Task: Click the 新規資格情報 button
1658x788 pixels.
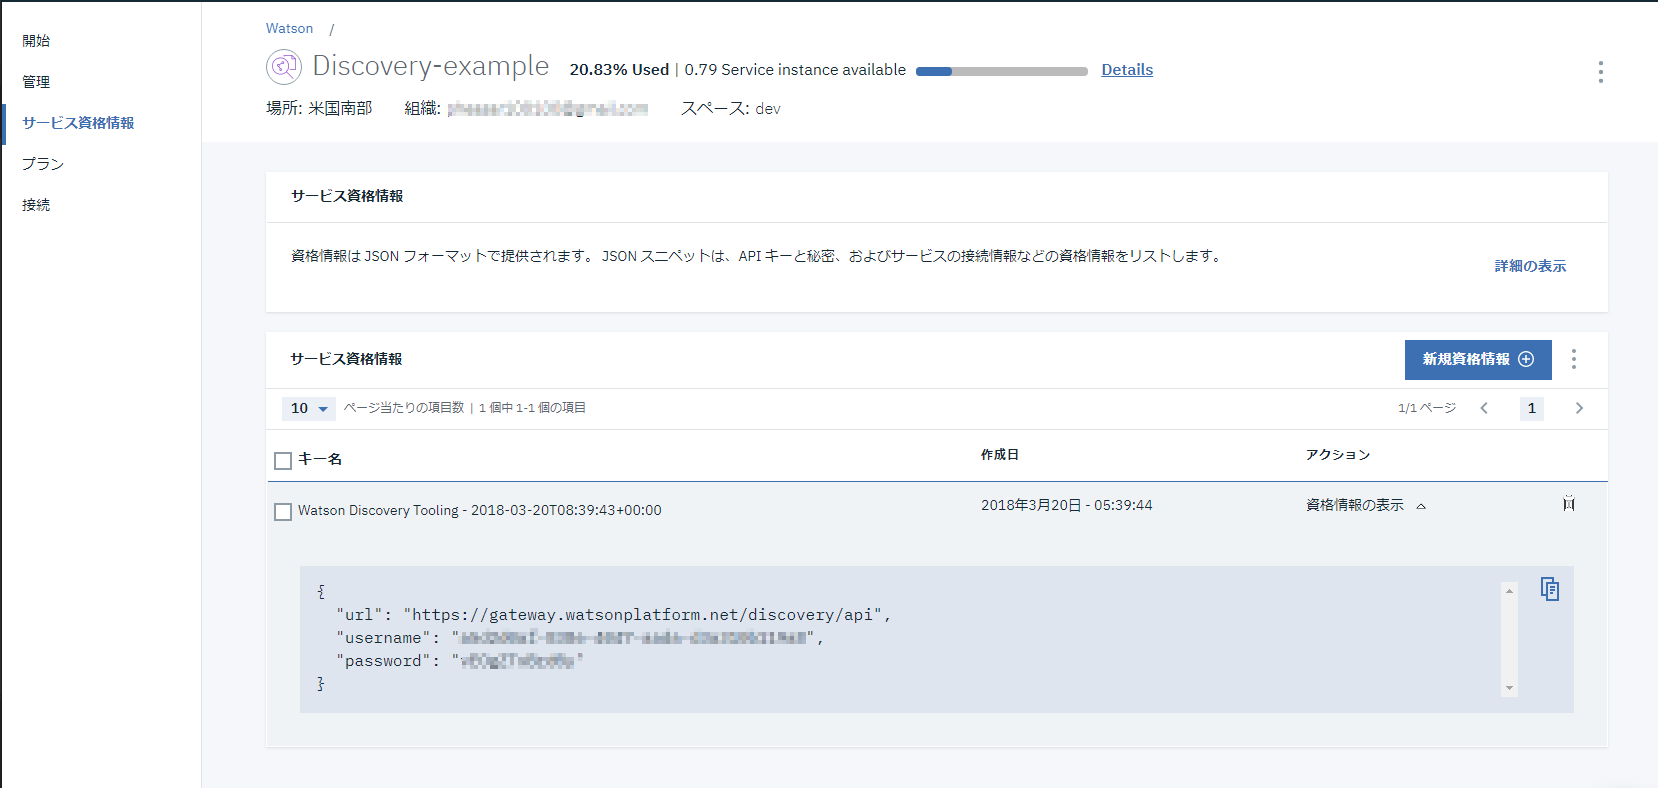Action: [1477, 360]
